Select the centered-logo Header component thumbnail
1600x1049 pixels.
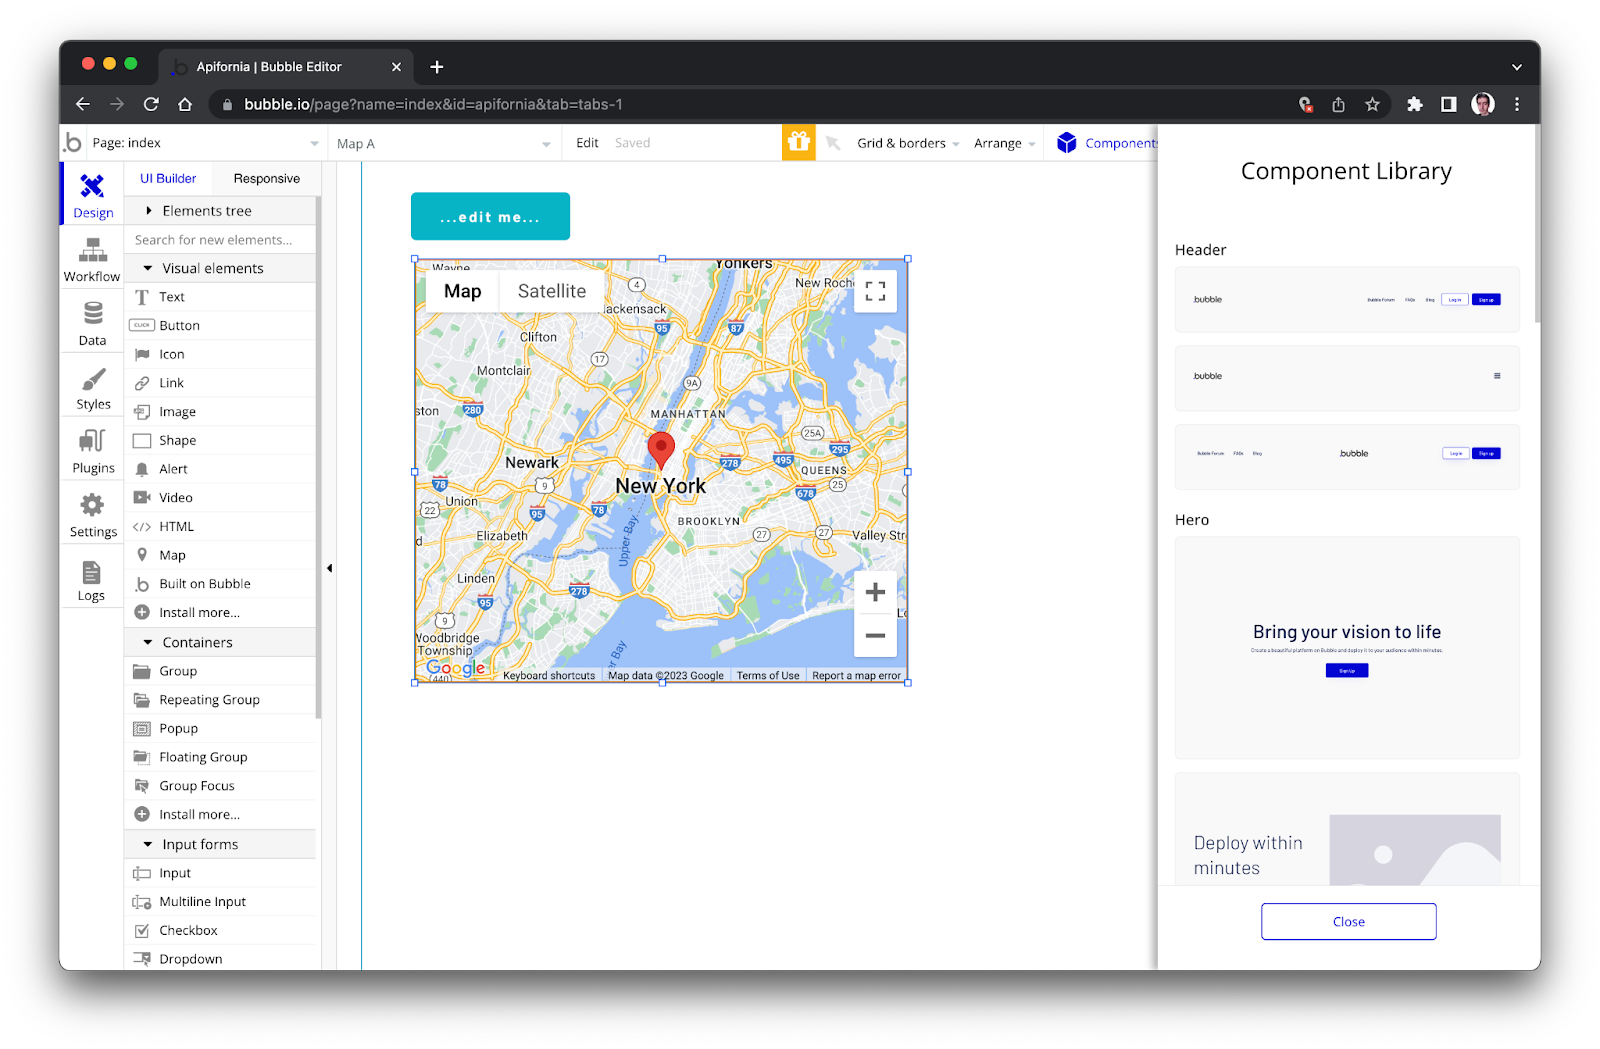[x=1347, y=456]
